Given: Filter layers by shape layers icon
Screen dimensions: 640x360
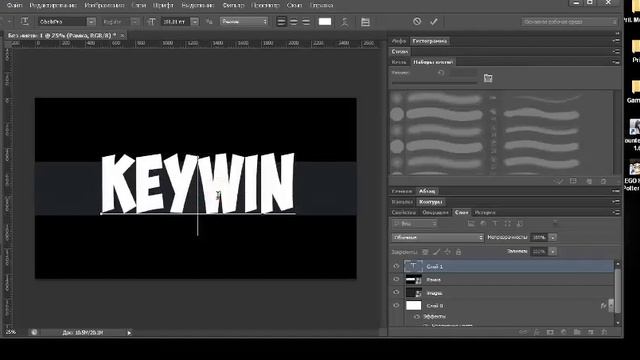Looking at the screenshot, I should coord(507,224).
